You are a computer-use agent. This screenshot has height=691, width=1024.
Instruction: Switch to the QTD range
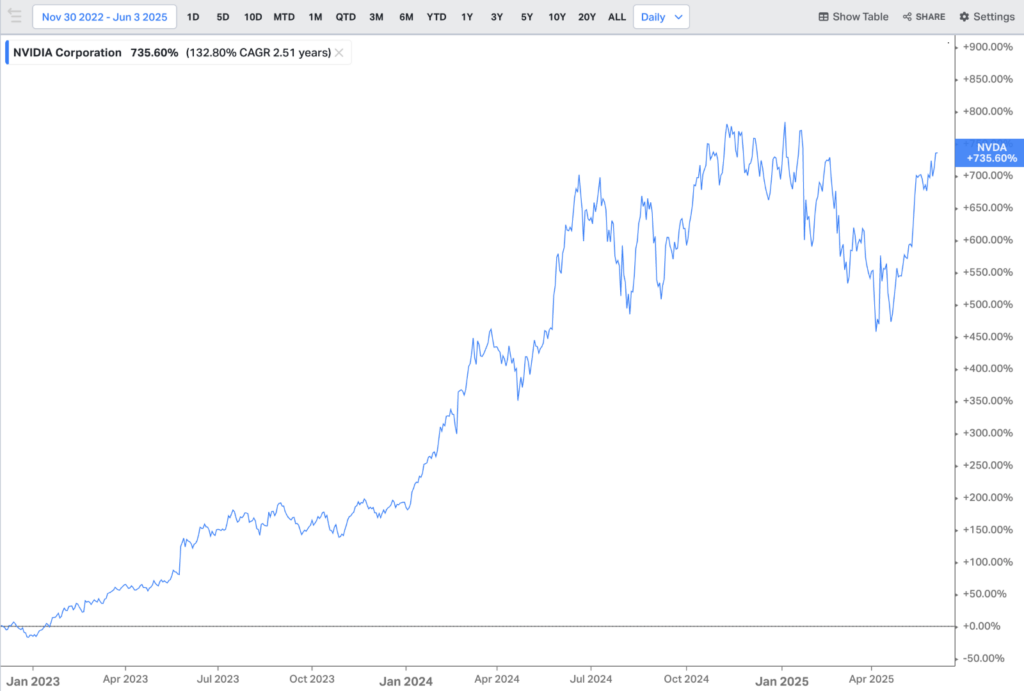345,17
